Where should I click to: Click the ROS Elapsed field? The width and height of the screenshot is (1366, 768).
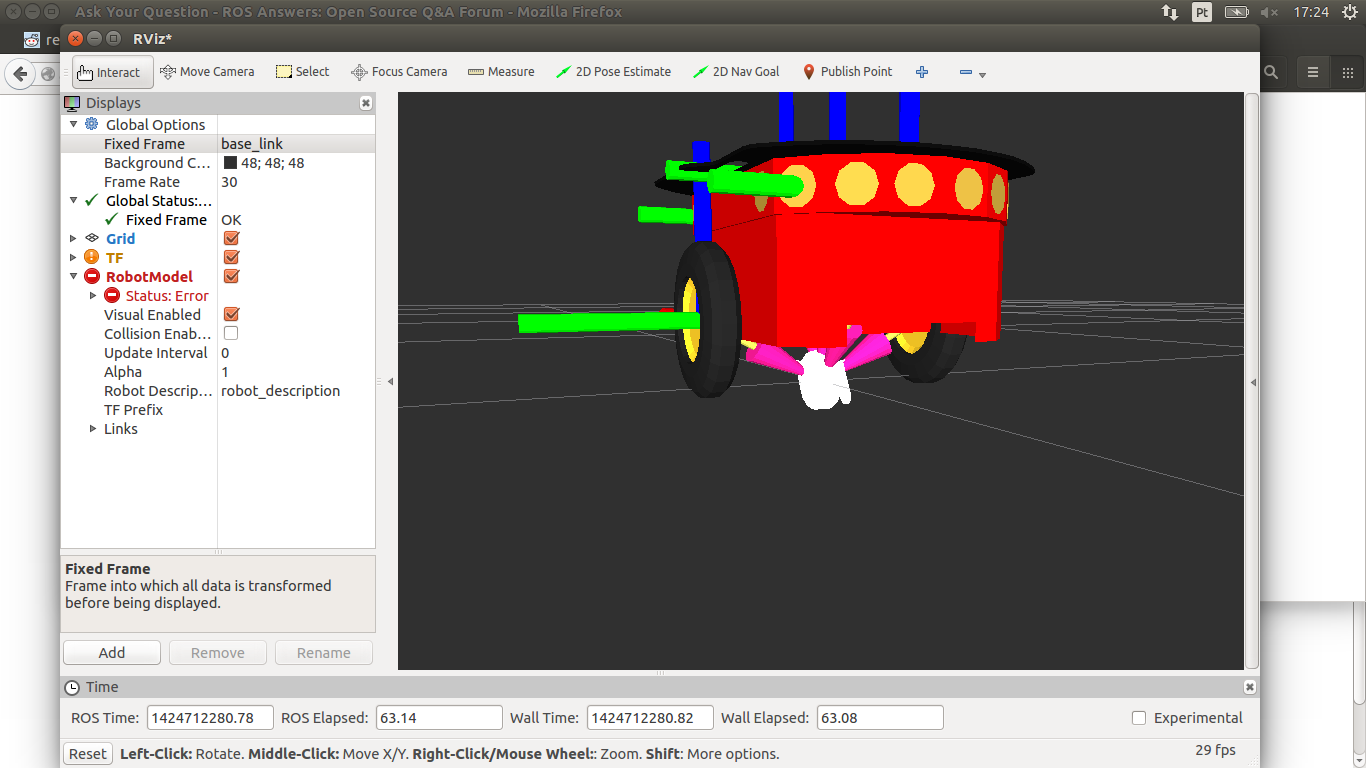(439, 718)
